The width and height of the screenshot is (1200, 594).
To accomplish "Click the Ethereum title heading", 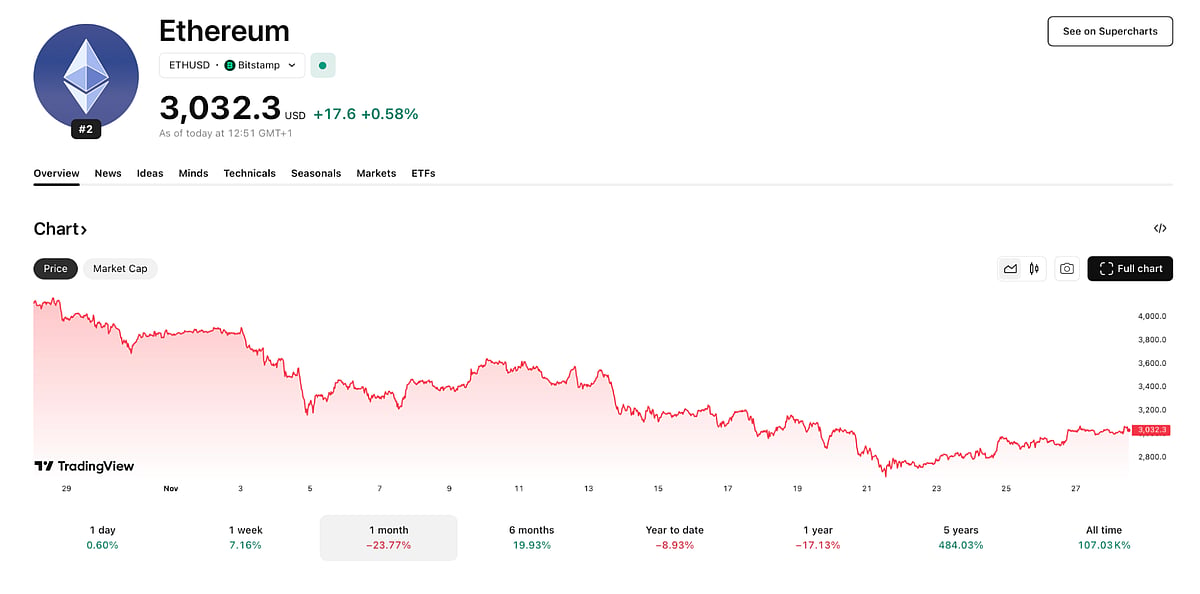I will 224,30.
